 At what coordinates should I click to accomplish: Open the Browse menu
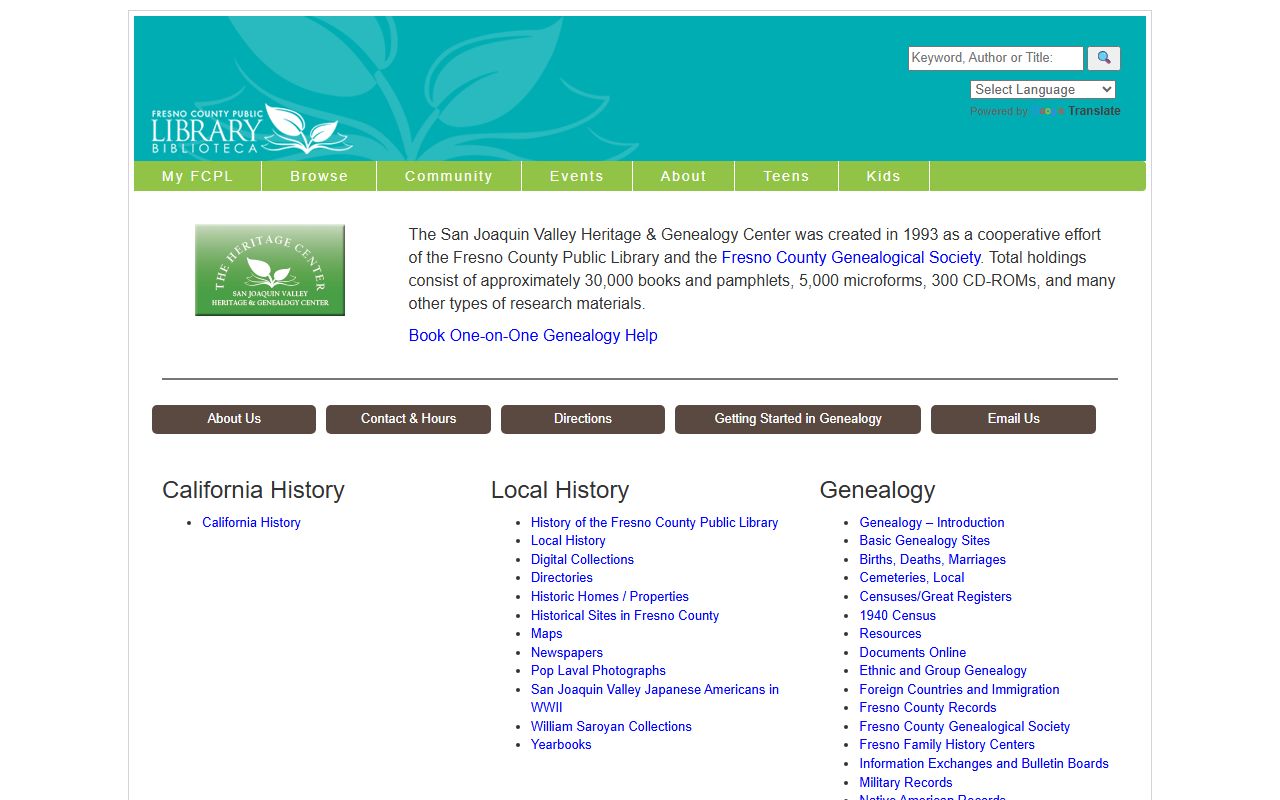[x=319, y=176]
